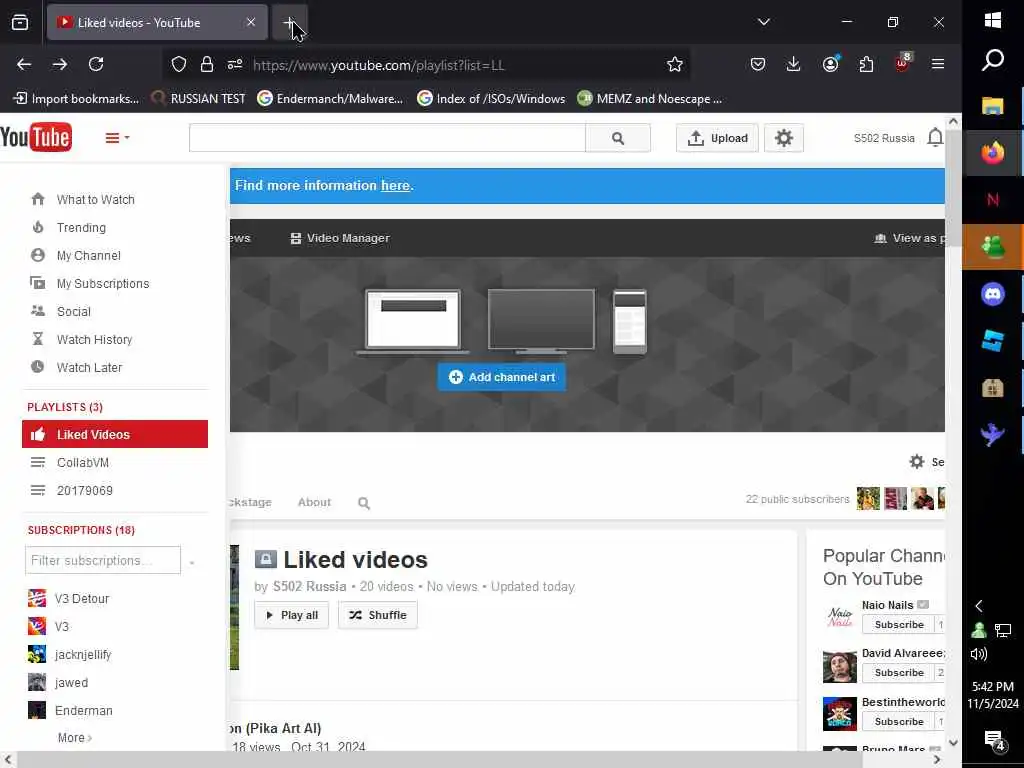Viewport: 1024px width, 768px height.
Task: Open Video Manager
Action: coord(340,238)
